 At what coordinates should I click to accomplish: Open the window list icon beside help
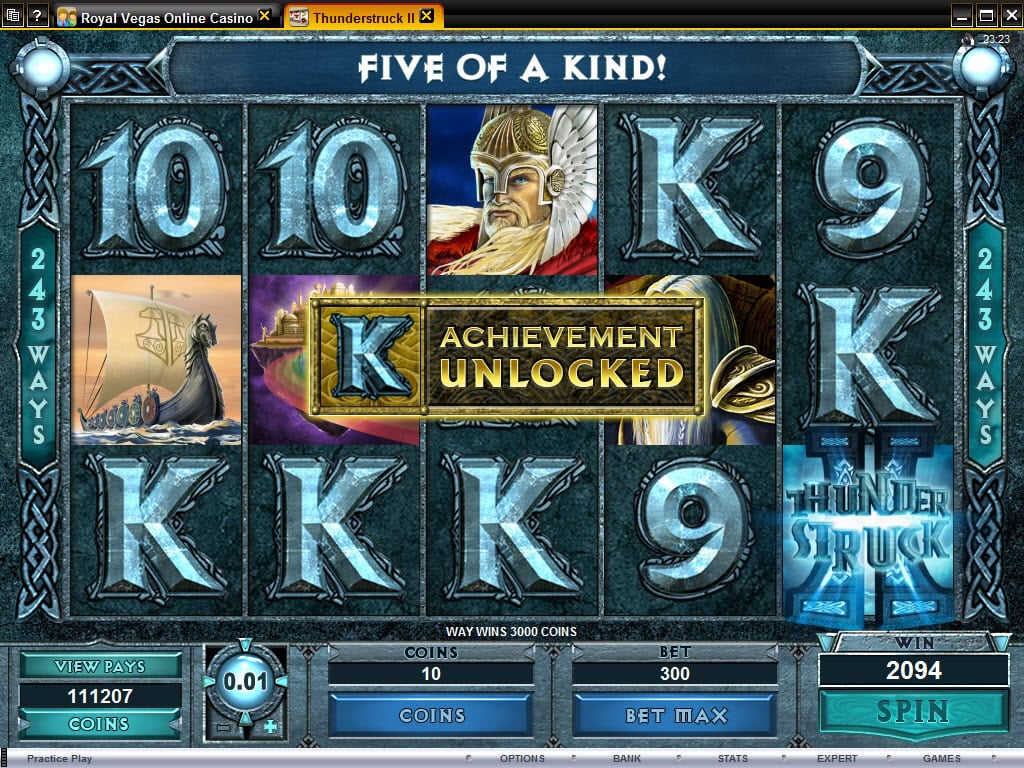point(13,14)
